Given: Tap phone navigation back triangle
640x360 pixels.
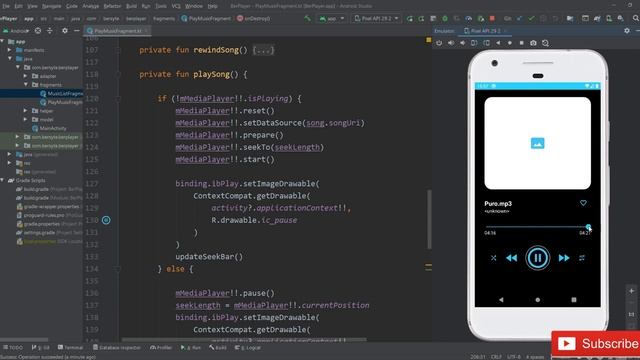Looking at the screenshot, I should 501,300.
